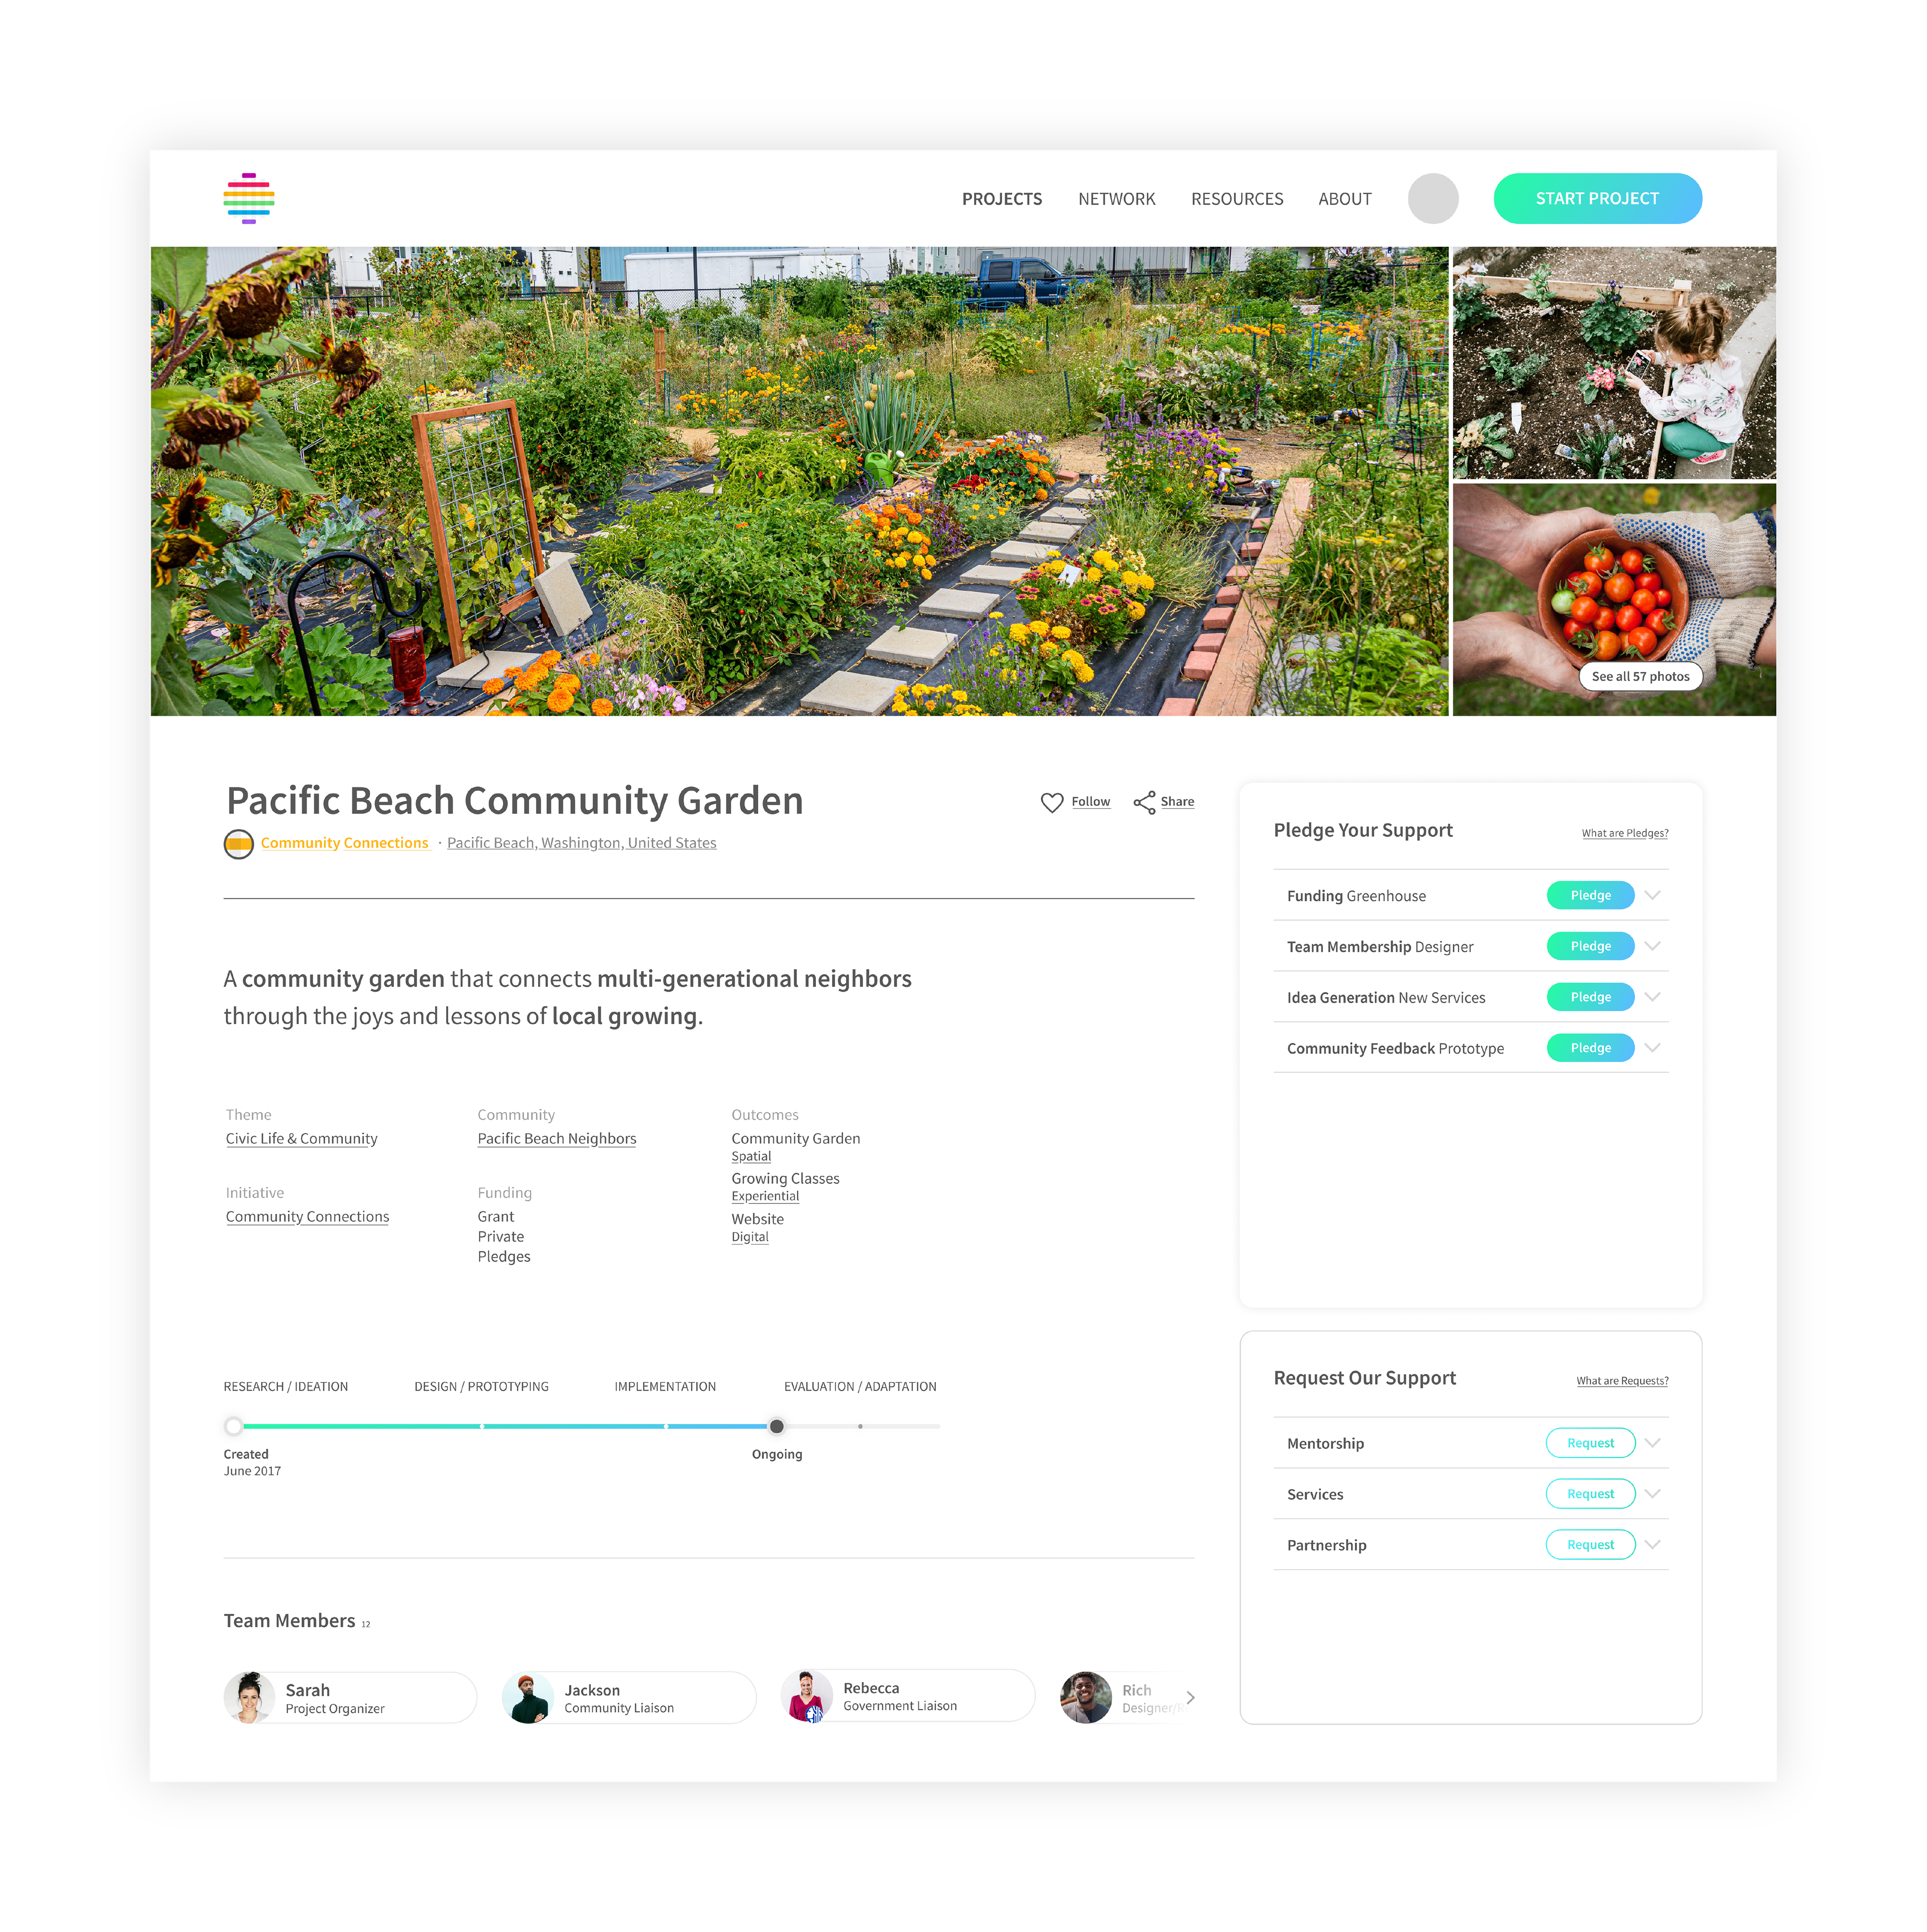Select the RESEARCH / IDEATION phase label

(x=285, y=1387)
